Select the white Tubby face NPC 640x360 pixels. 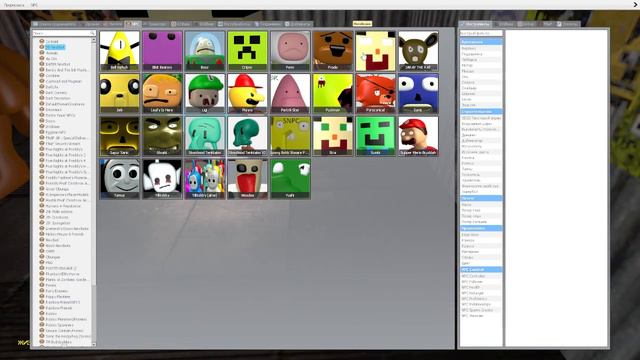[x=162, y=179]
